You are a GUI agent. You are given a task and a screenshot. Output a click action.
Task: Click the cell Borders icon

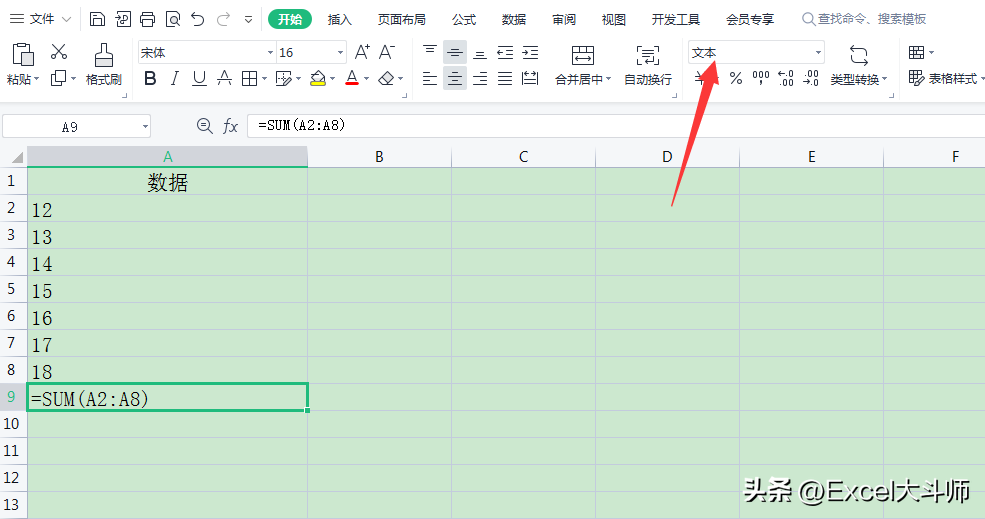(249, 79)
